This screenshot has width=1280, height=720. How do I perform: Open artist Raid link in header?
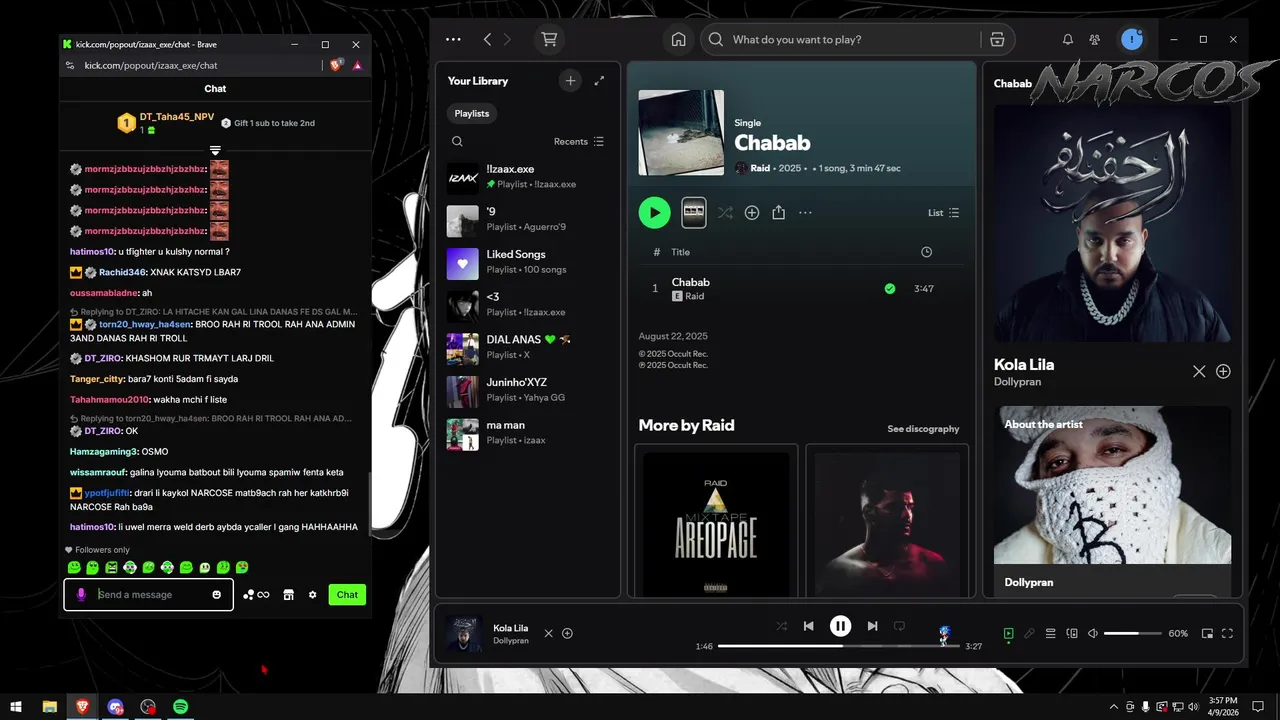tap(760, 168)
